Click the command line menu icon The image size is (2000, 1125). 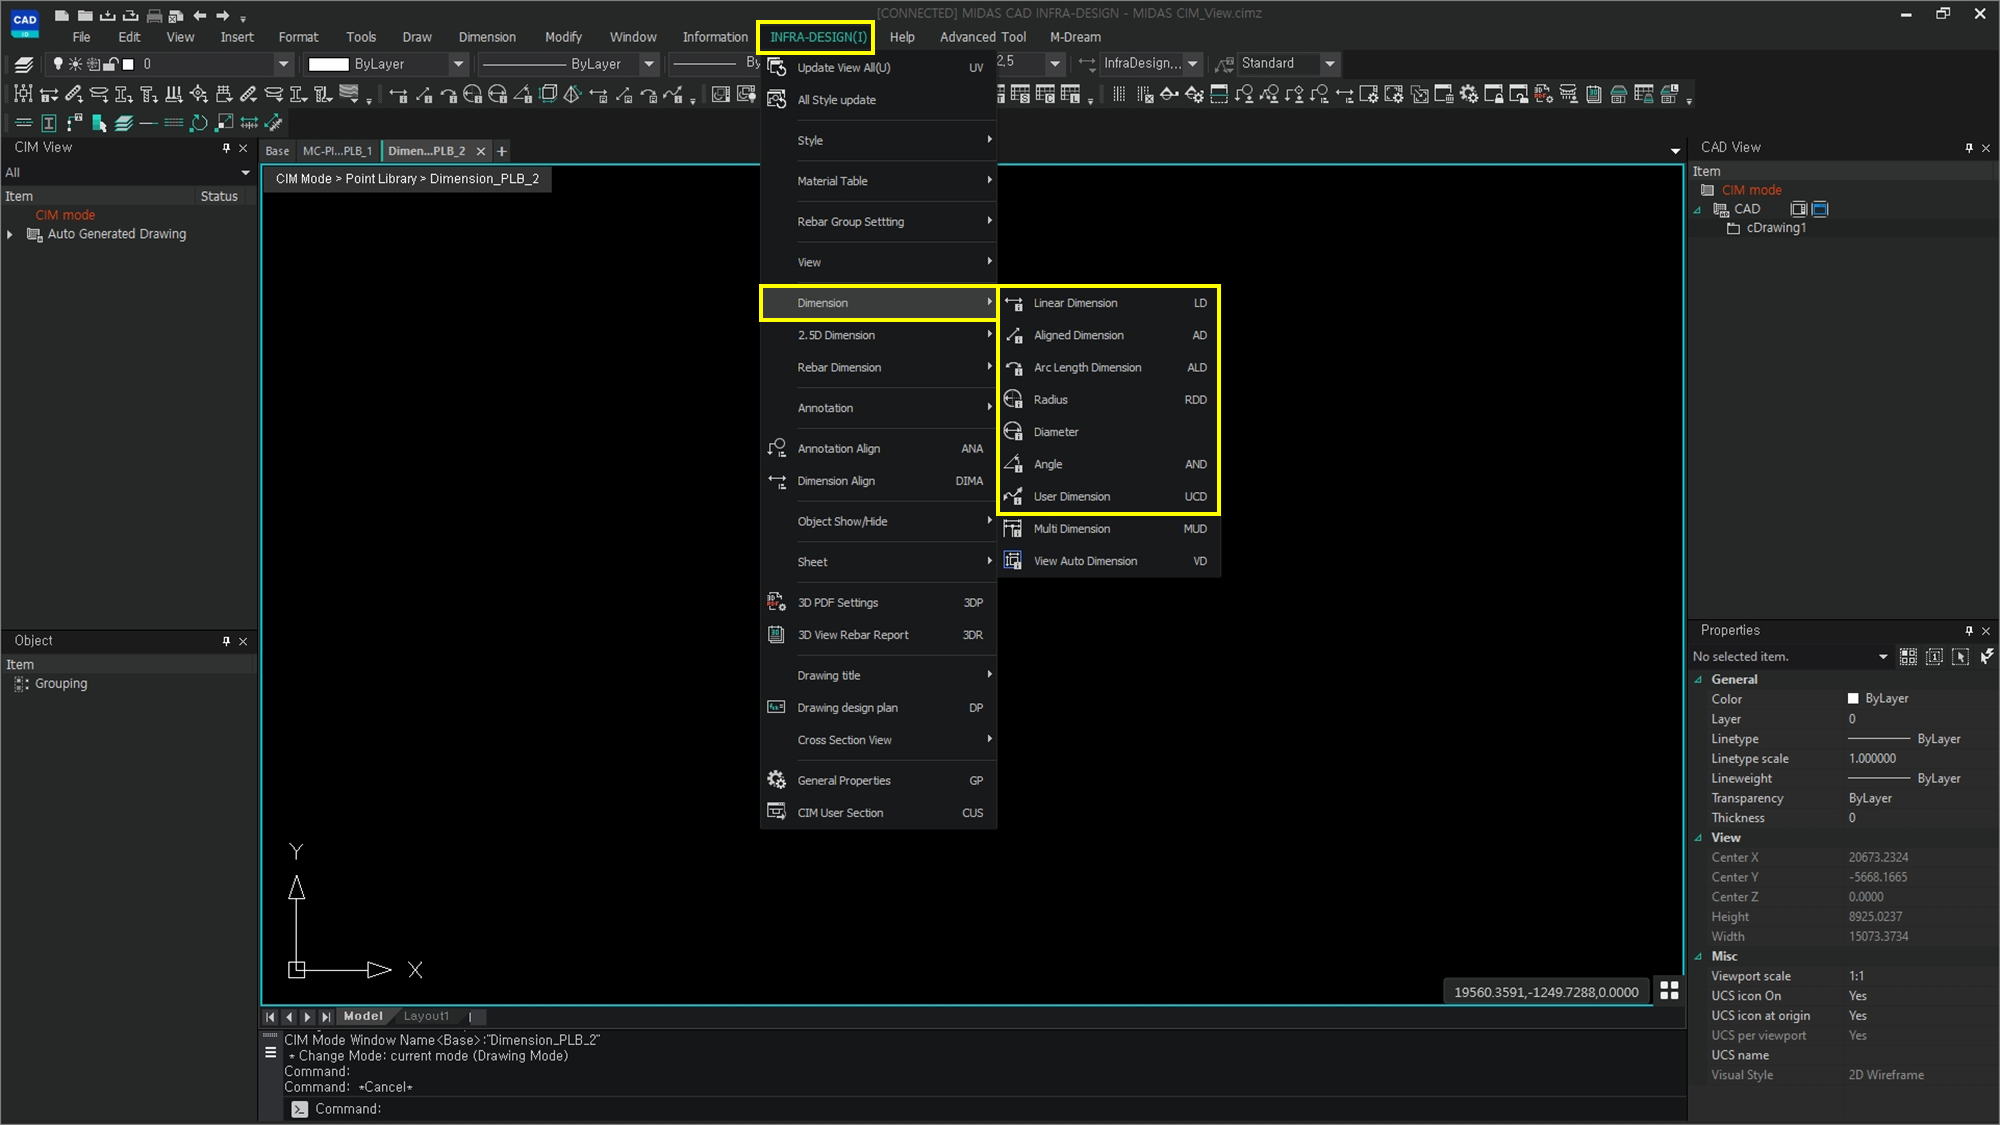point(270,1052)
